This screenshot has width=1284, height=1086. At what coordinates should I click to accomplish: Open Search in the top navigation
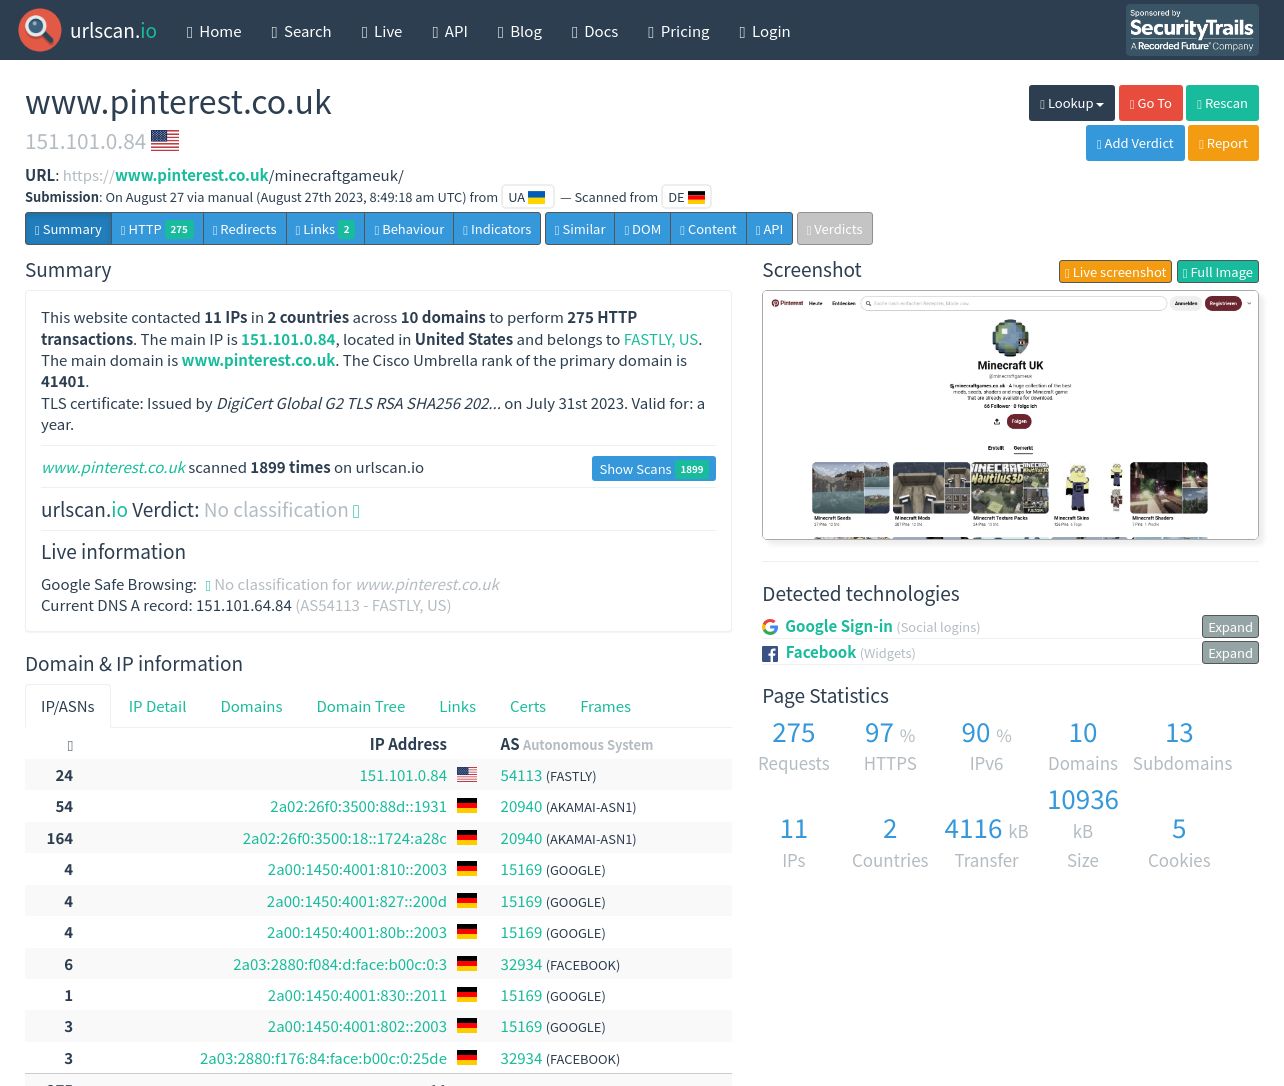(x=301, y=31)
